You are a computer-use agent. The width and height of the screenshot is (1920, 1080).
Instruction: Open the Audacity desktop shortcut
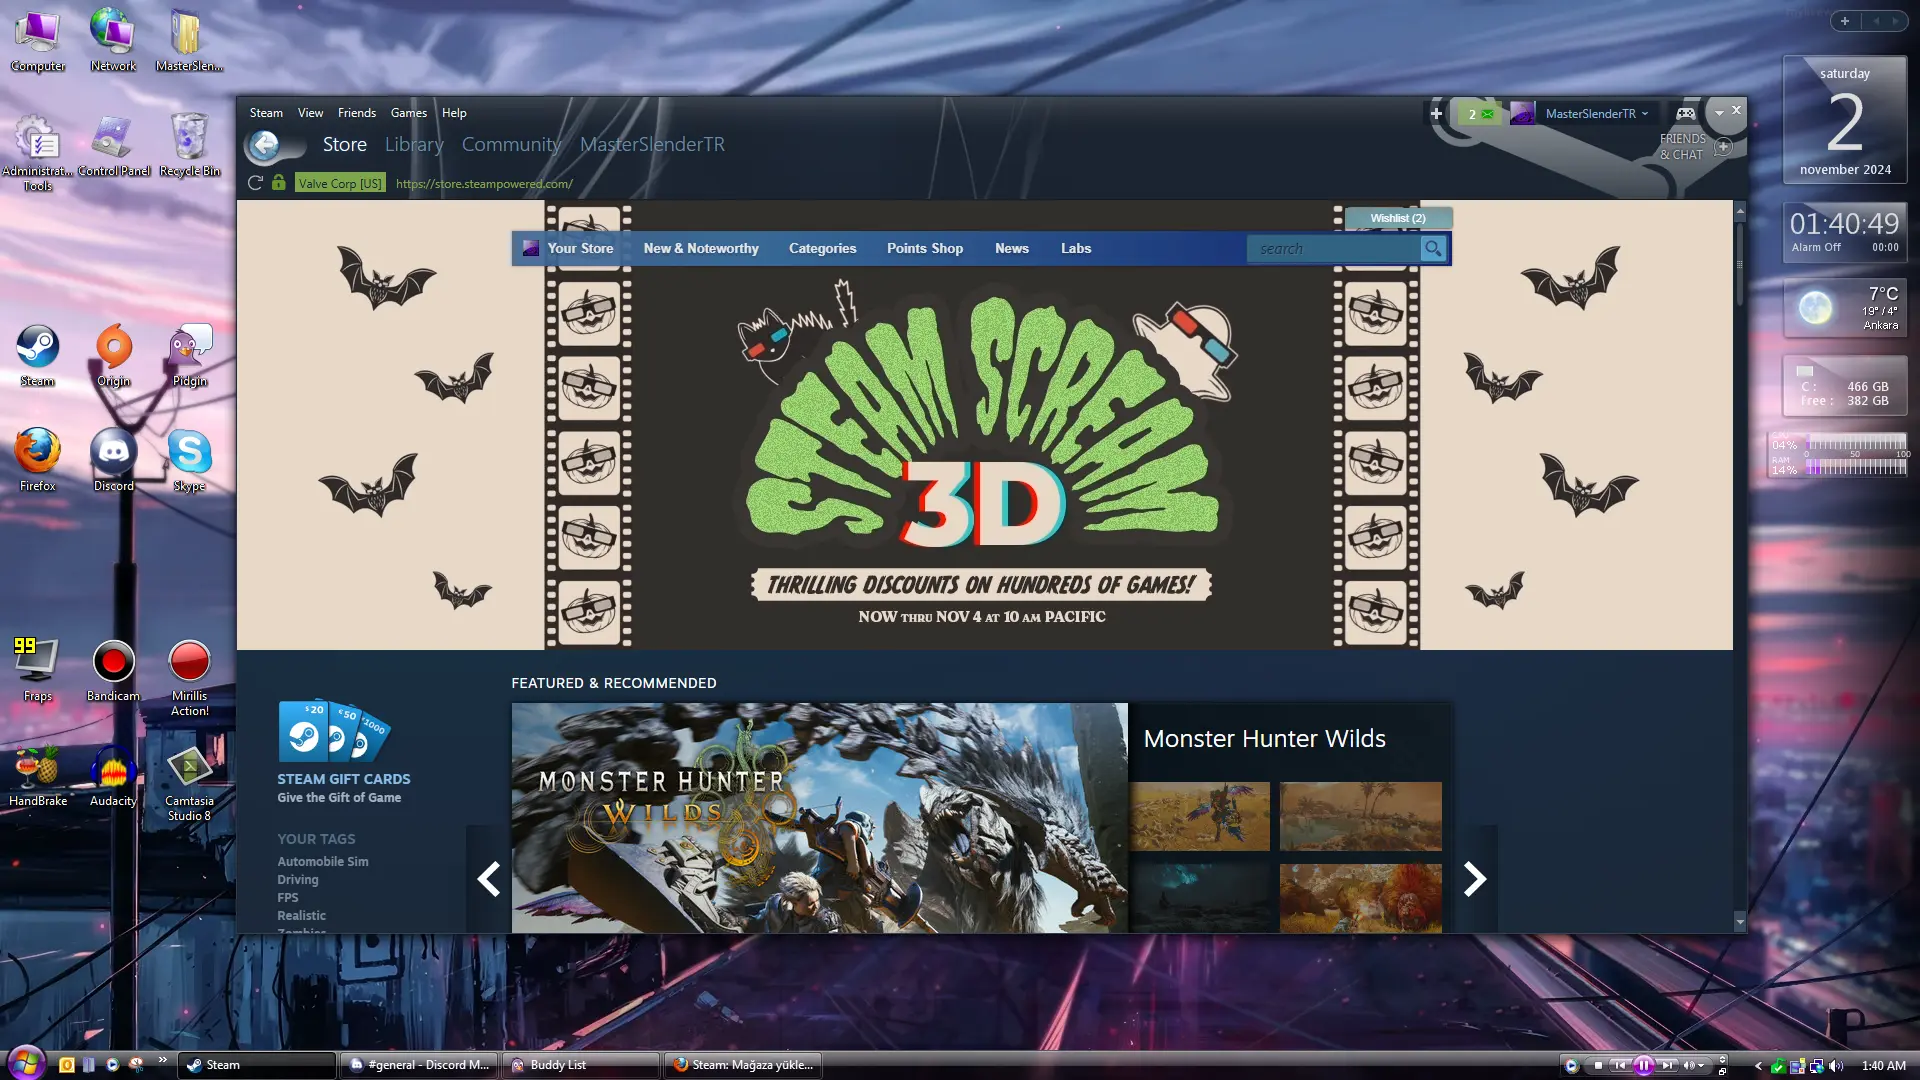114,776
